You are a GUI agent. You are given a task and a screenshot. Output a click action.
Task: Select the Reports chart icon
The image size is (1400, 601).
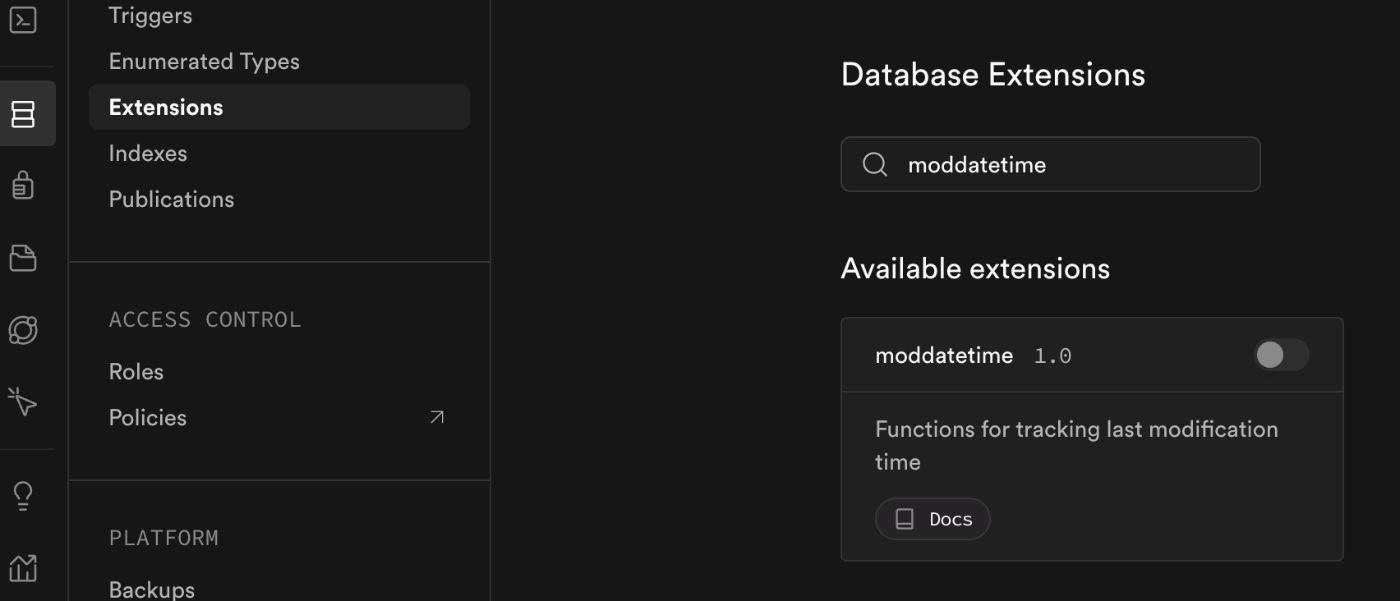tap(22, 567)
